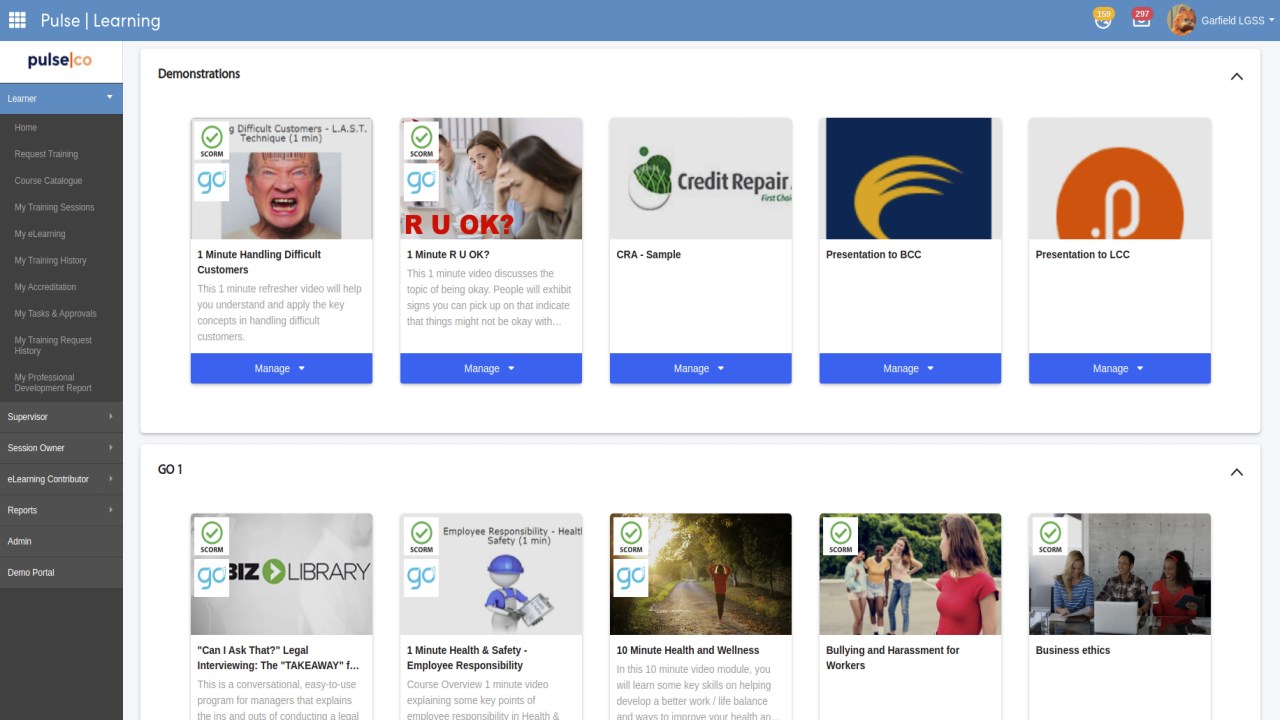This screenshot has width=1280, height=720.
Task: Open 1 Minute Handling Difficult Customers title
Action: tap(259, 262)
